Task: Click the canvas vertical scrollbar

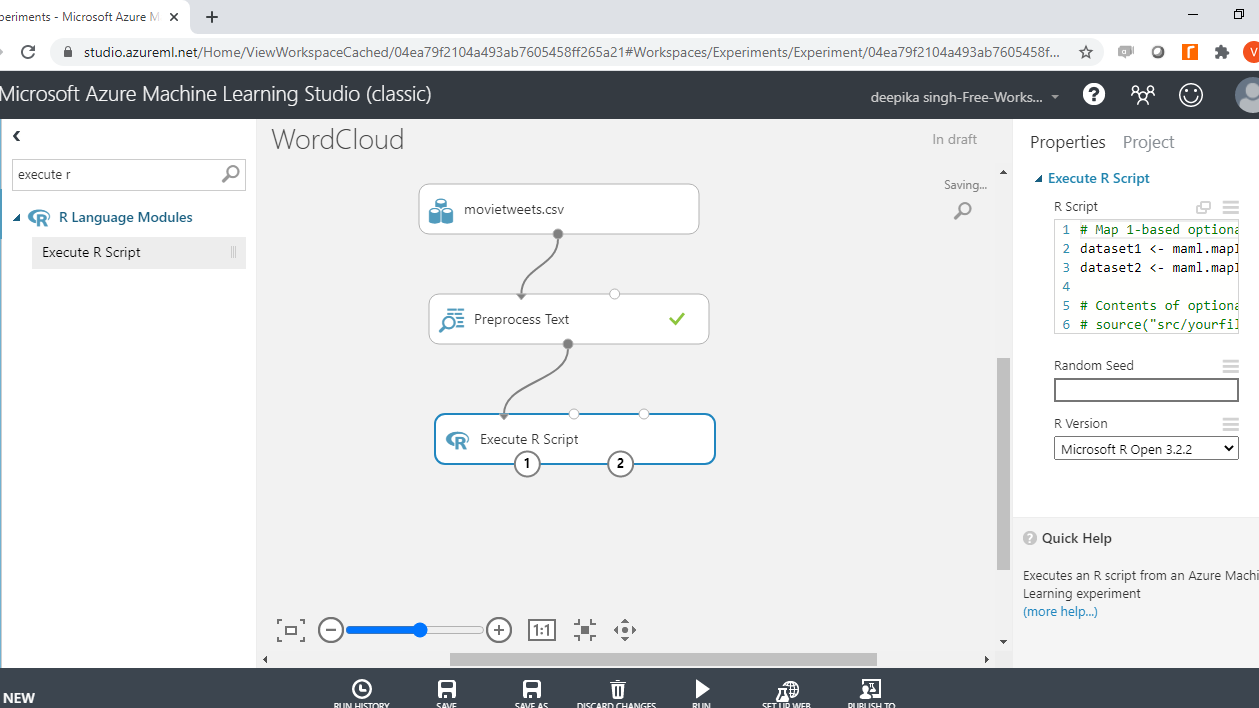Action: (1003, 463)
